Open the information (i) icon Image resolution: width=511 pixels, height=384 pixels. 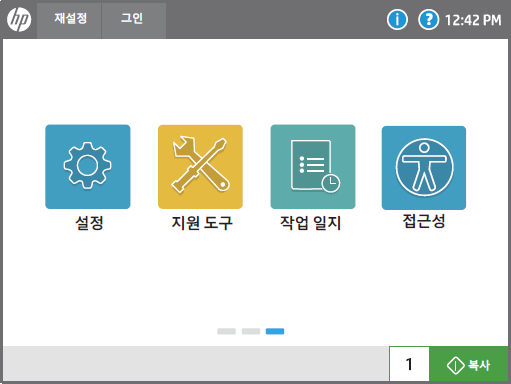tap(397, 20)
